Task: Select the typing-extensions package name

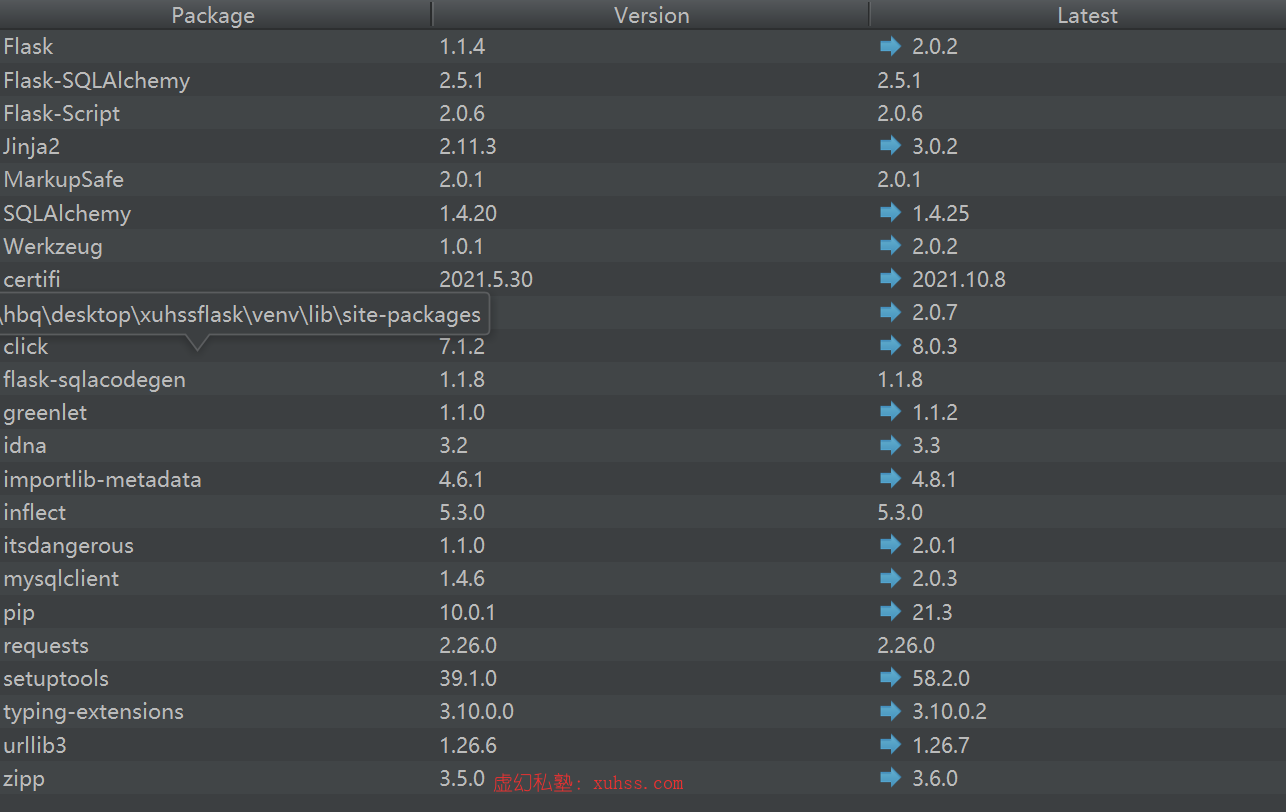Action: tap(94, 712)
